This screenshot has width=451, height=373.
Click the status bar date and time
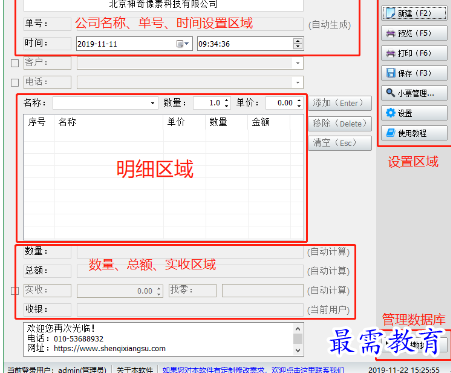point(404,370)
